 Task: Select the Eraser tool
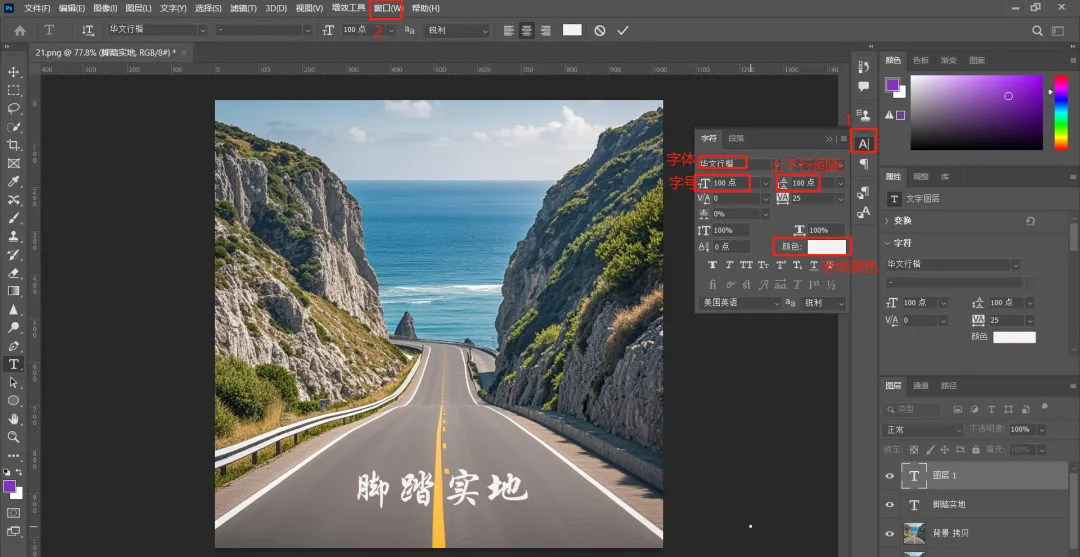point(13,273)
